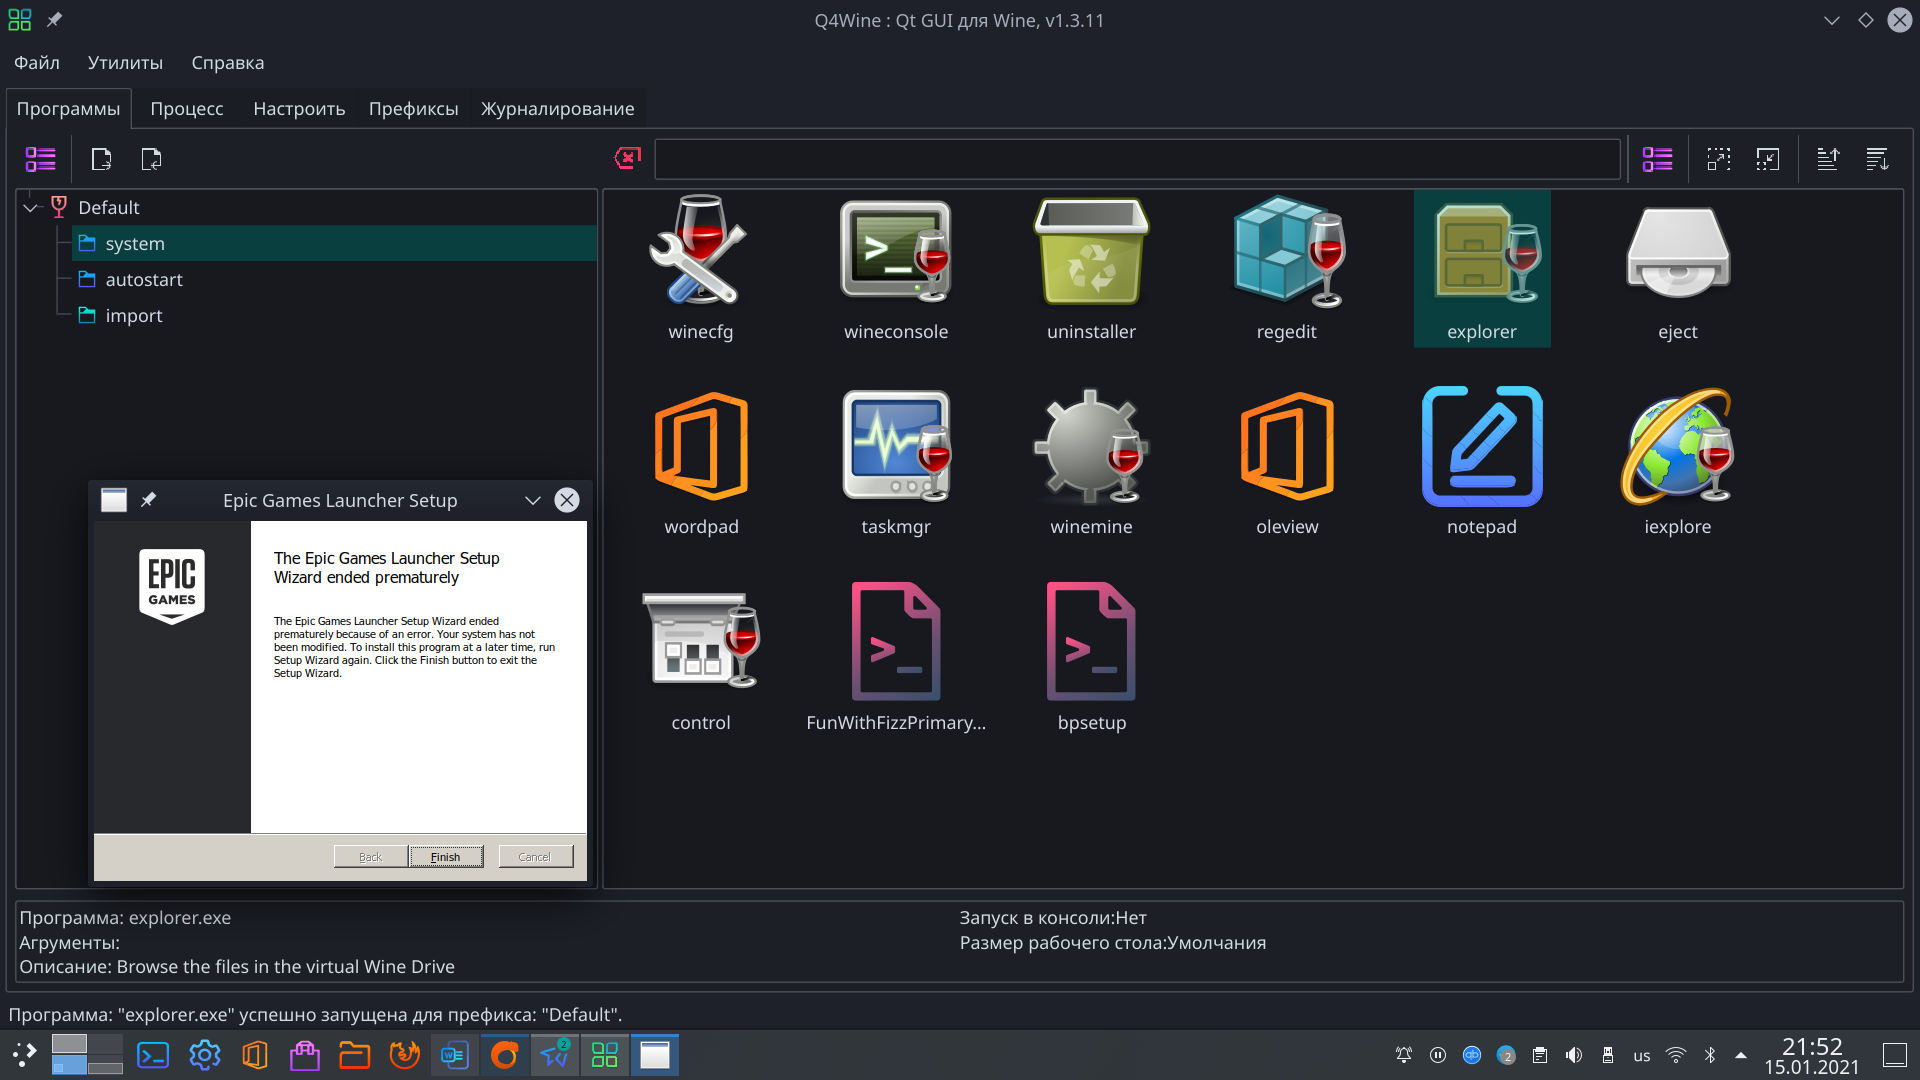Switch icon list view mode on the right toolbar
Image resolution: width=1920 pixels, height=1080 pixels.
tap(1657, 158)
